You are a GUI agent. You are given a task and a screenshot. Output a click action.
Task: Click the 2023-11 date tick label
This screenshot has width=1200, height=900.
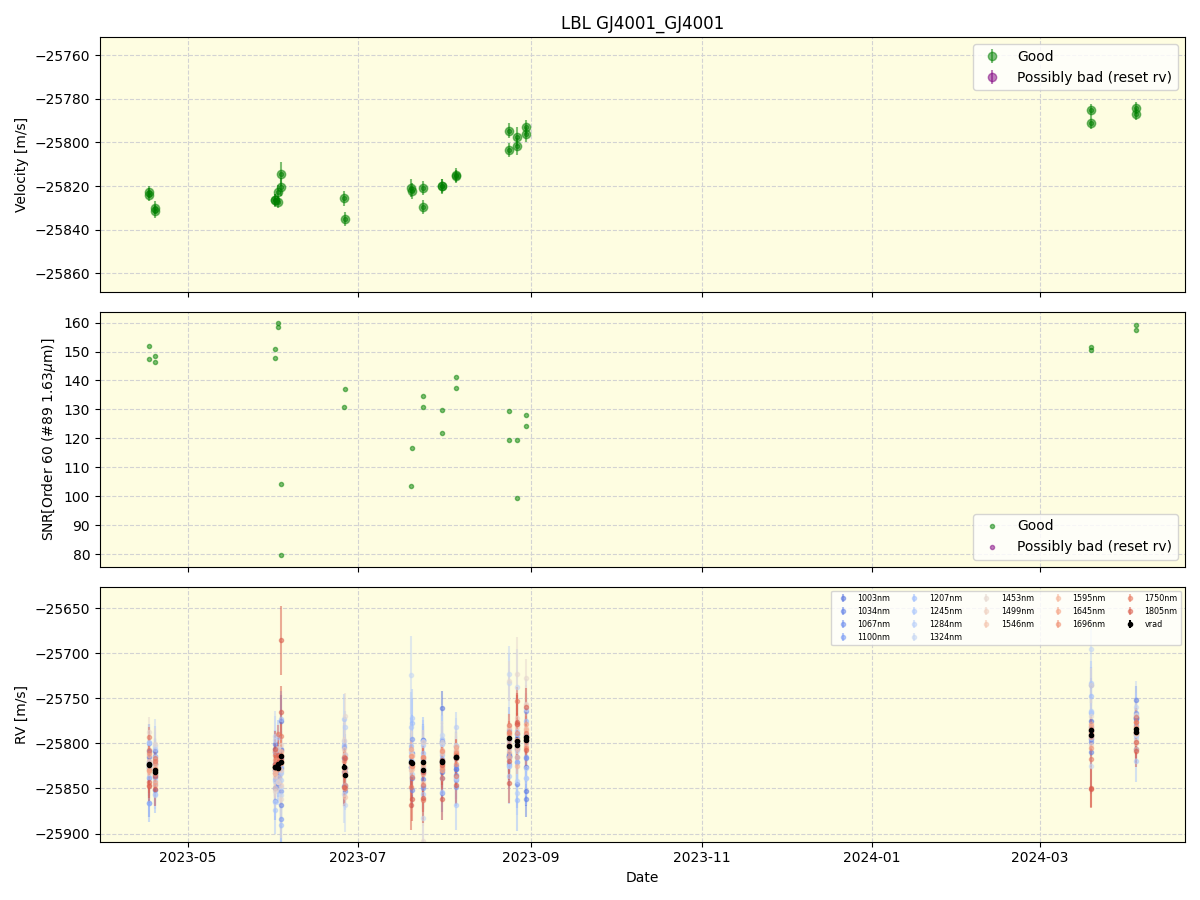(x=702, y=857)
